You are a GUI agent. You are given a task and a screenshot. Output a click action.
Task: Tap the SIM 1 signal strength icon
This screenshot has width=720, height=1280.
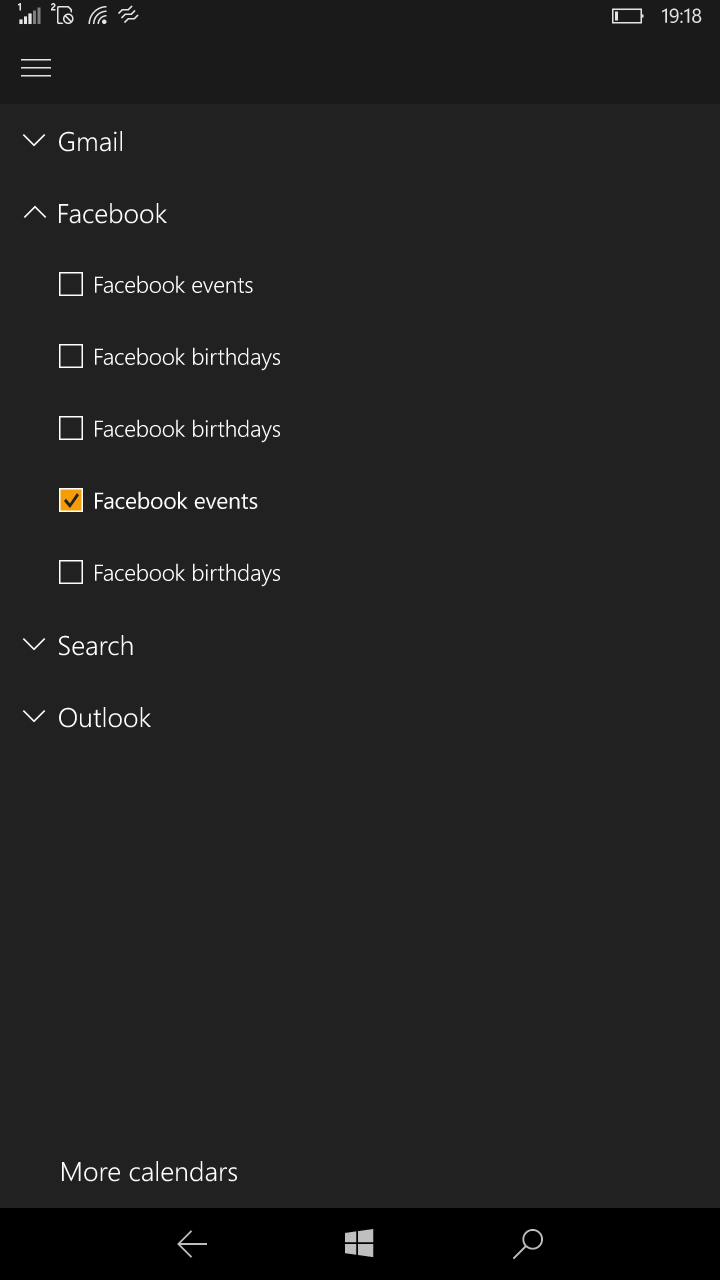[x=28, y=14]
